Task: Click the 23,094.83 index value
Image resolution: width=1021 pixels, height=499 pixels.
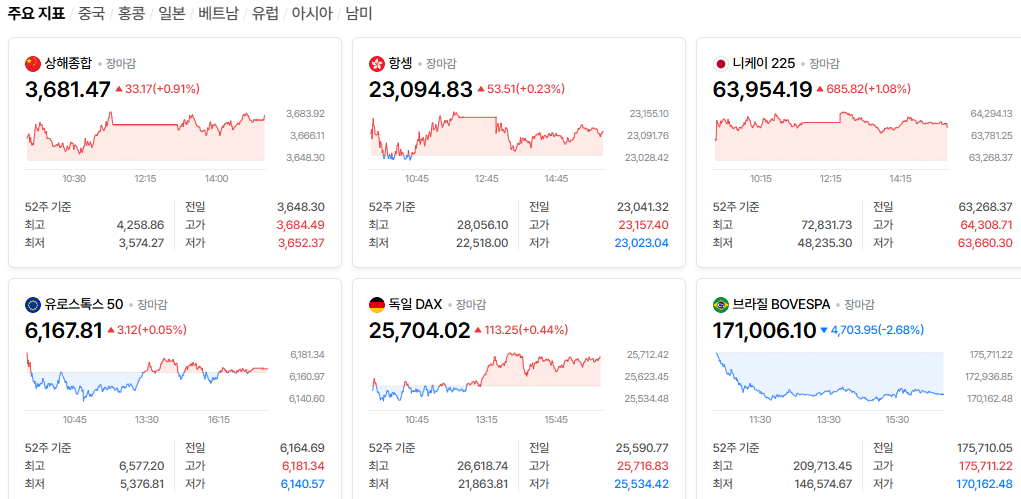Action: click(x=421, y=89)
